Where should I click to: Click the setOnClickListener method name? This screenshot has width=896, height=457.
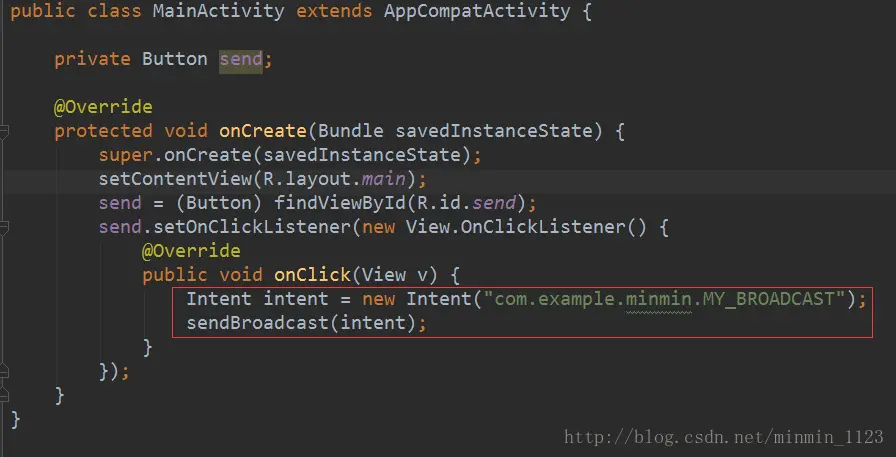point(252,227)
